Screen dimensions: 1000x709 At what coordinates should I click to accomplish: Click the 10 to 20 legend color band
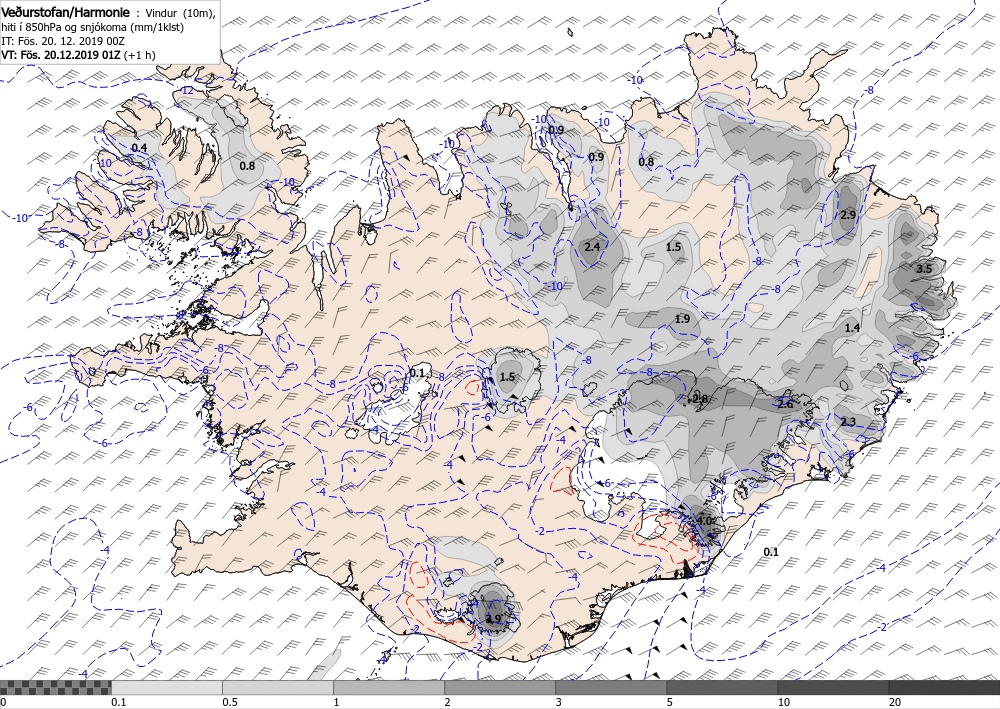tap(833, 687)
